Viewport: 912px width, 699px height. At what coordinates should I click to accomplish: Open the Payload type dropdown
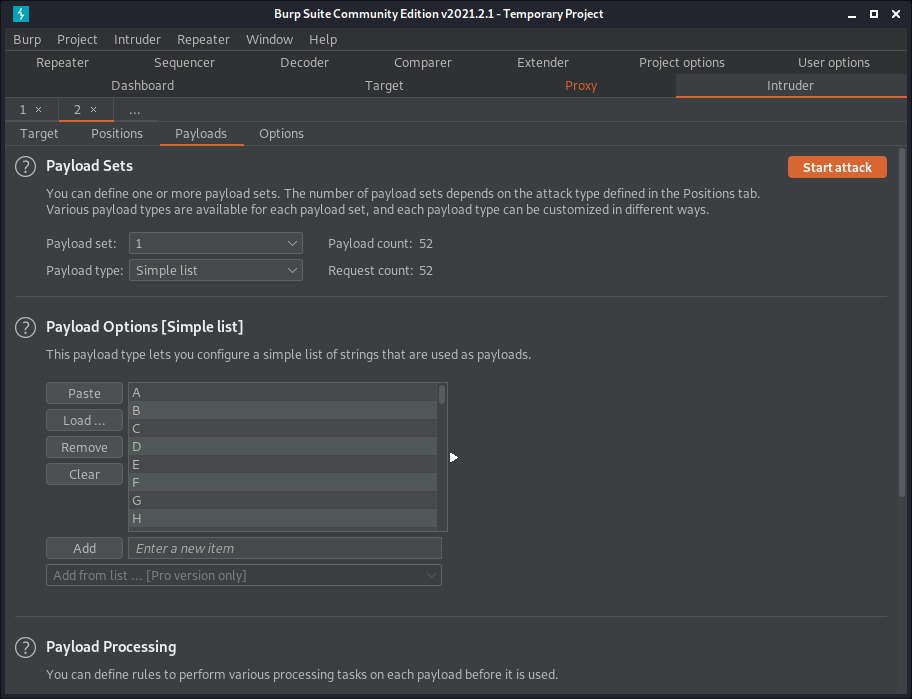tap(216, 270)
